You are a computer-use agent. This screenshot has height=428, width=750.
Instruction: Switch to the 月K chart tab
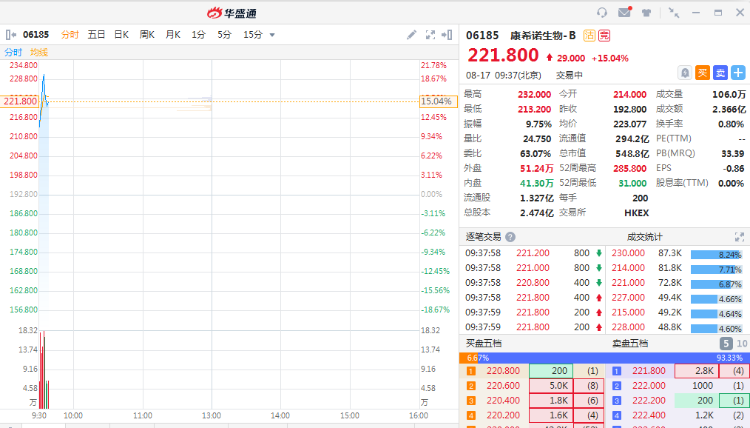173,34
